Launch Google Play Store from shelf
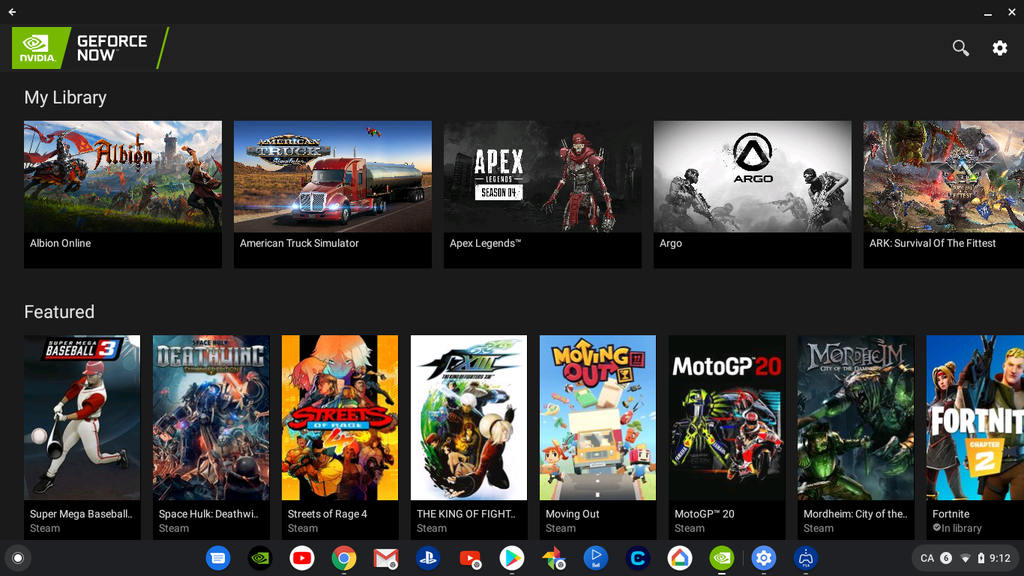Screen dimensions: 1024x576 tap(512, 558)
